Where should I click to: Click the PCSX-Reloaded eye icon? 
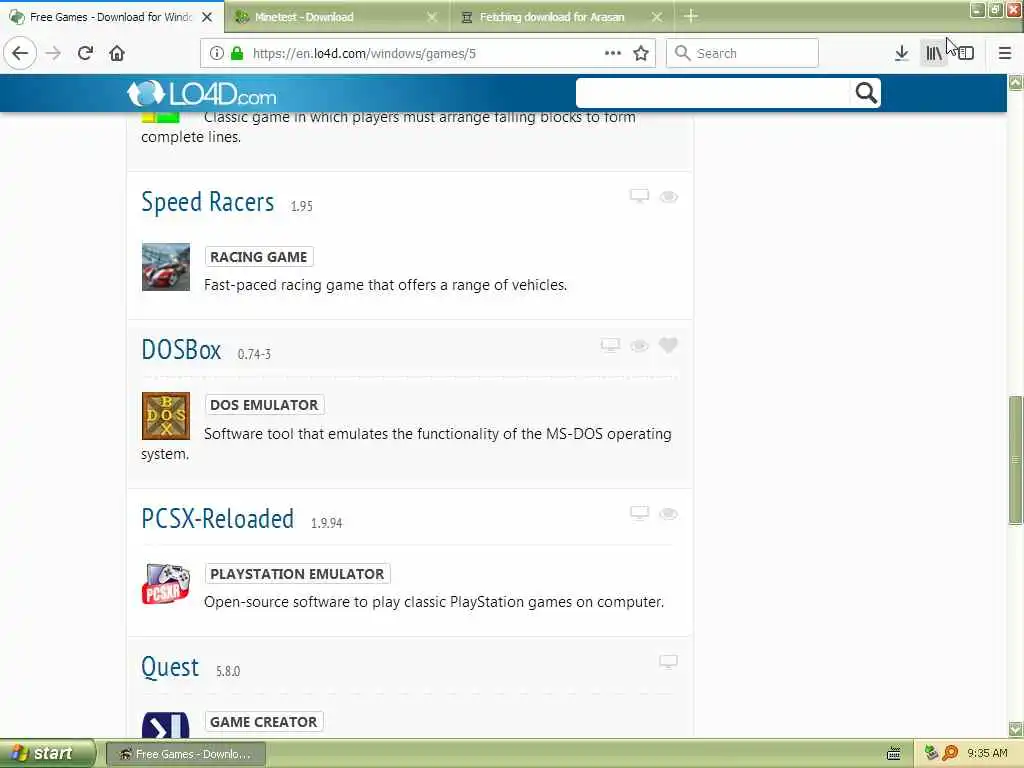[668, 514]
